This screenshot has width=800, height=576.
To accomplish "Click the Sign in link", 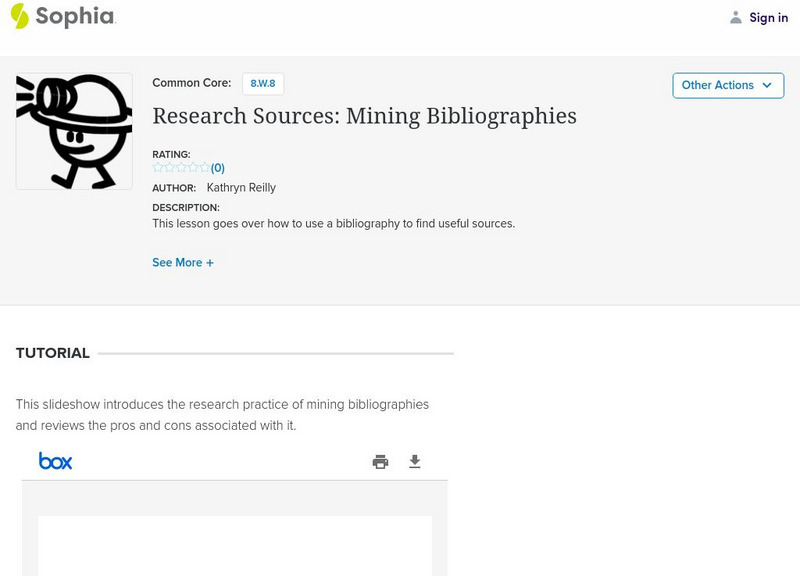I will coord(768,18).
